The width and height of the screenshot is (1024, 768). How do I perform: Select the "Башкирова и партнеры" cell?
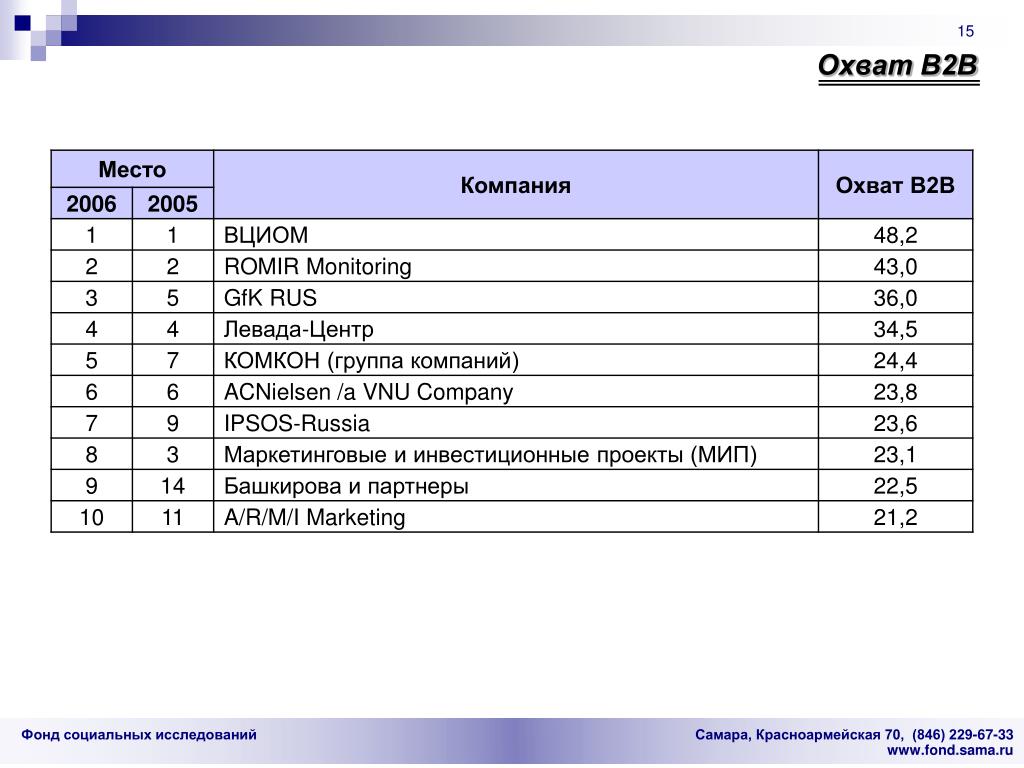pyautogui.click(x=515, y=486)
